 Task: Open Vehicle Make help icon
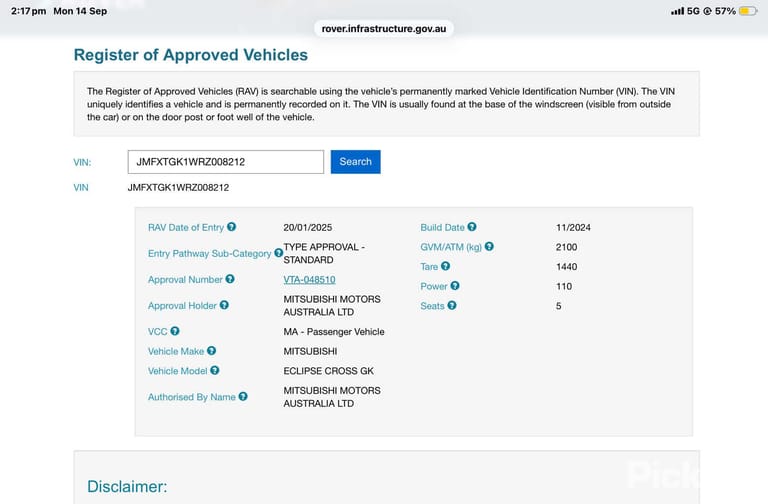(211, 351)
